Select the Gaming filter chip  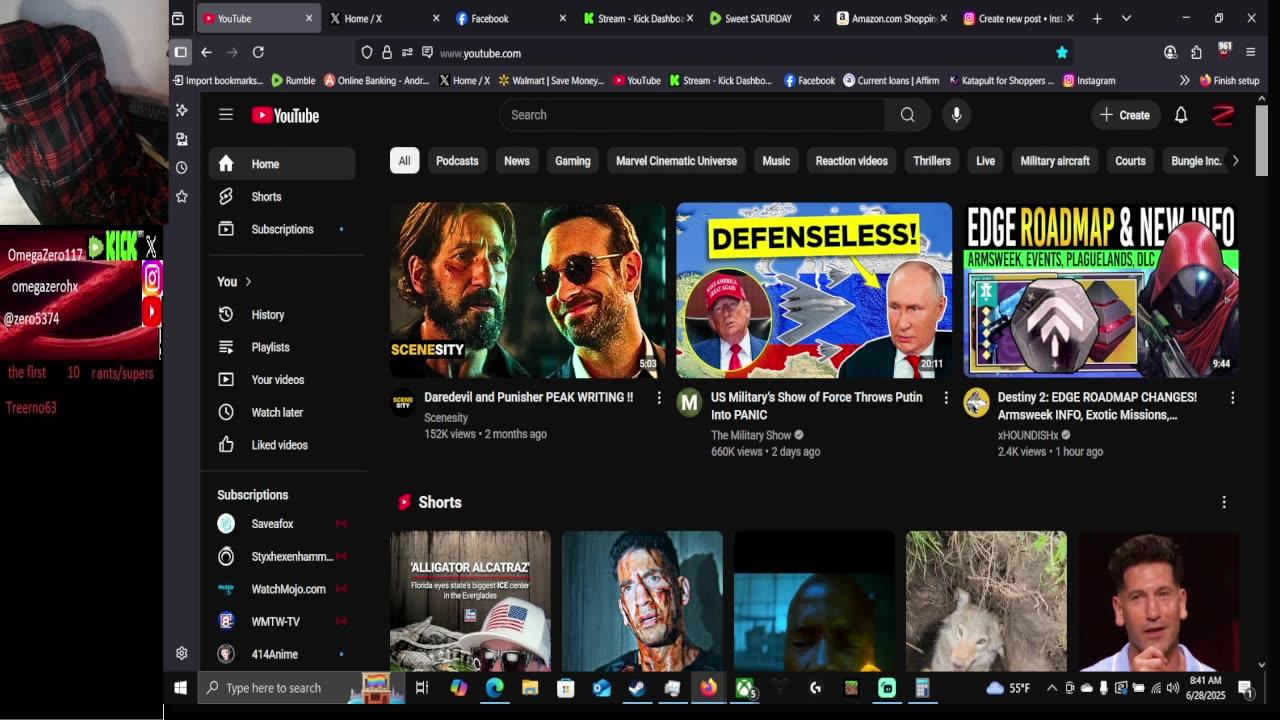click(x=573, y=161)
